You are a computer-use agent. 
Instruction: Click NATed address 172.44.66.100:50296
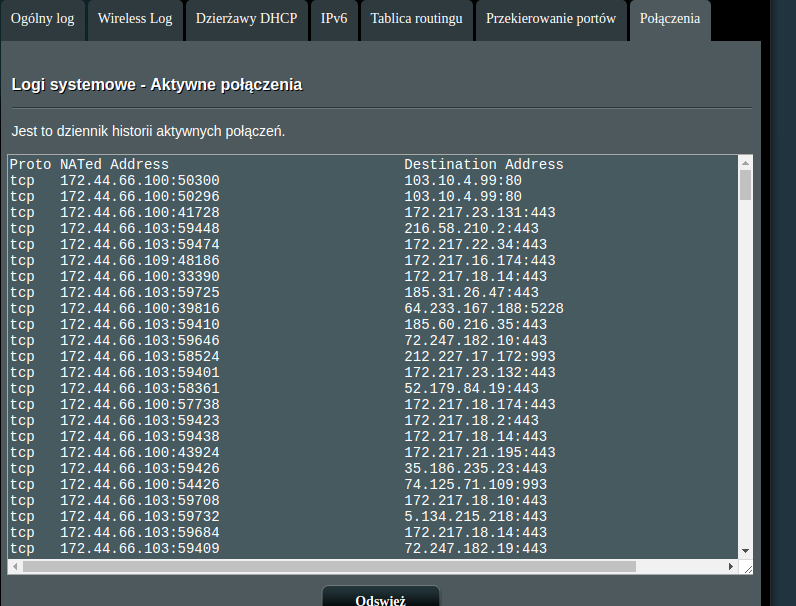[140, 196]
